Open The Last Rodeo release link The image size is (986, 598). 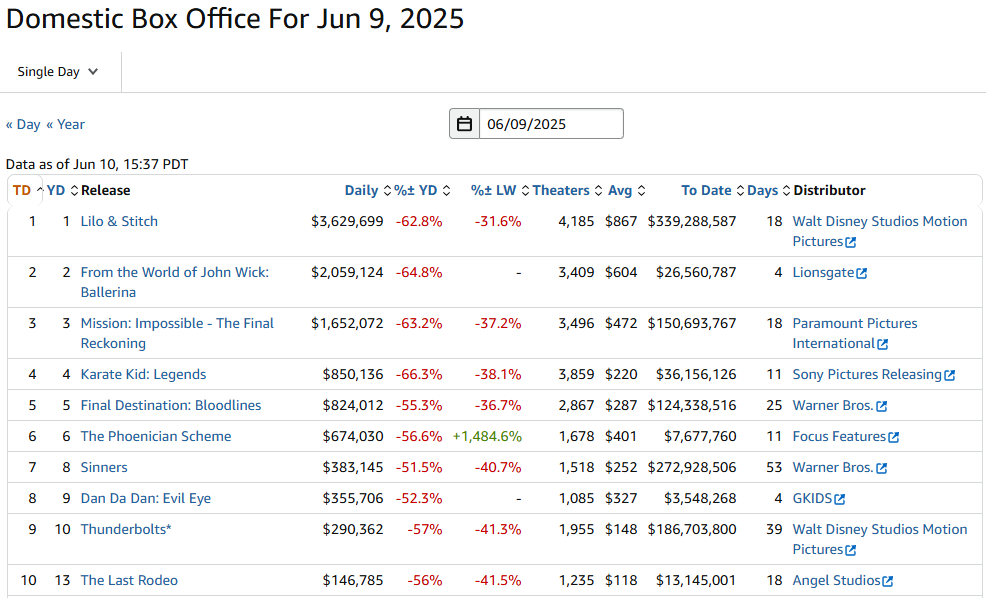point(129,580)
